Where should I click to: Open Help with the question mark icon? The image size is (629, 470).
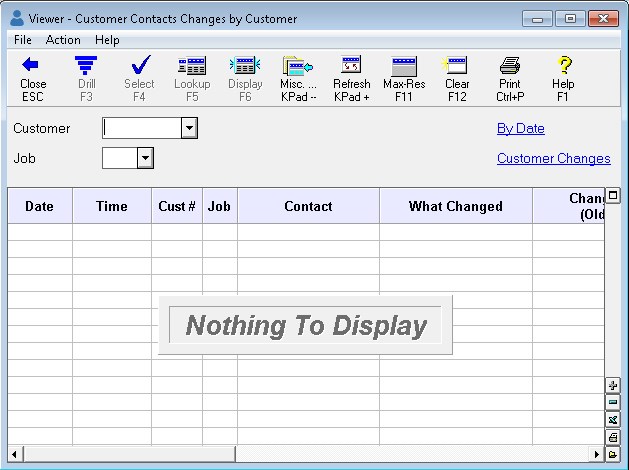coord(563,77)
